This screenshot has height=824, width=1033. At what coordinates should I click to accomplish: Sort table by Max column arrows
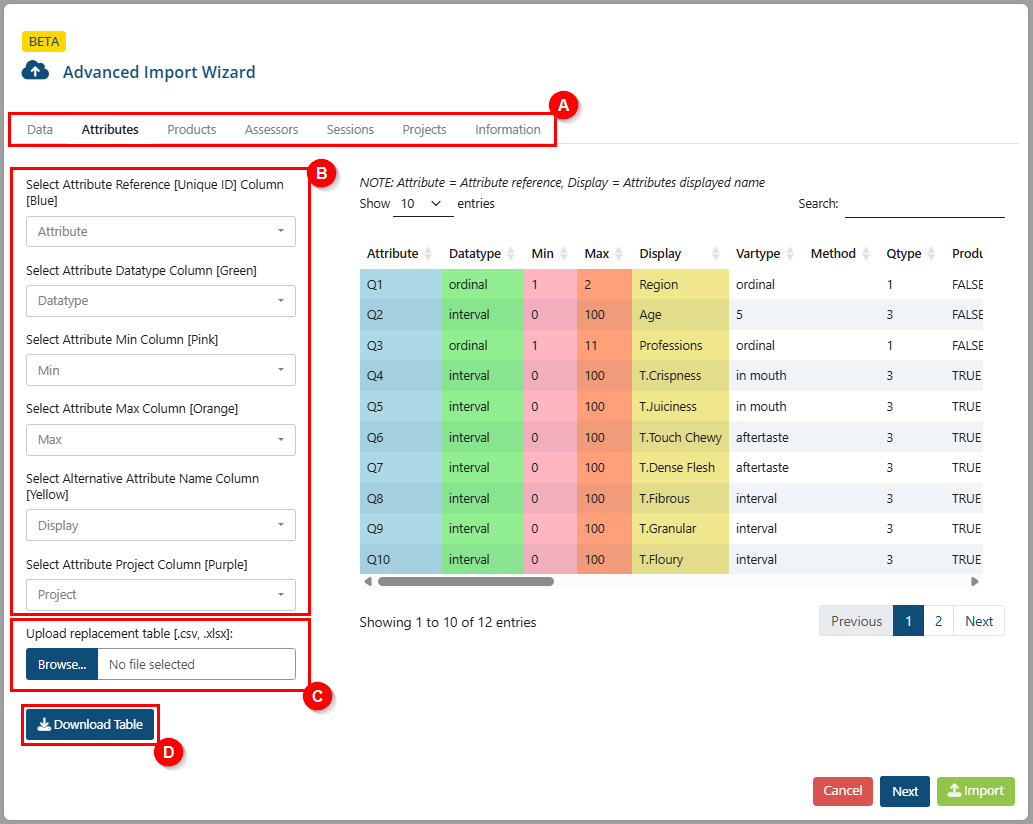(619, 254)
